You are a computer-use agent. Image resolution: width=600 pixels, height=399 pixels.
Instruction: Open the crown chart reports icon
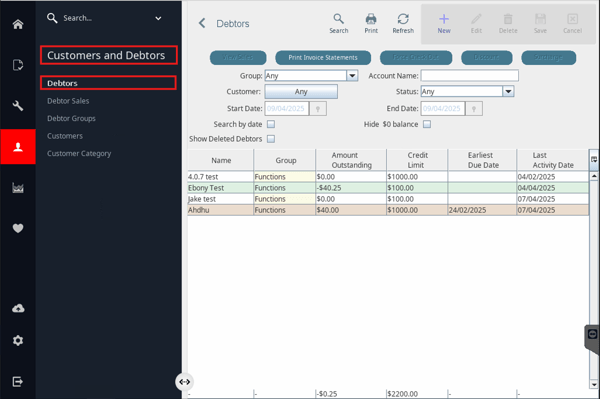(x=18, y=187)
